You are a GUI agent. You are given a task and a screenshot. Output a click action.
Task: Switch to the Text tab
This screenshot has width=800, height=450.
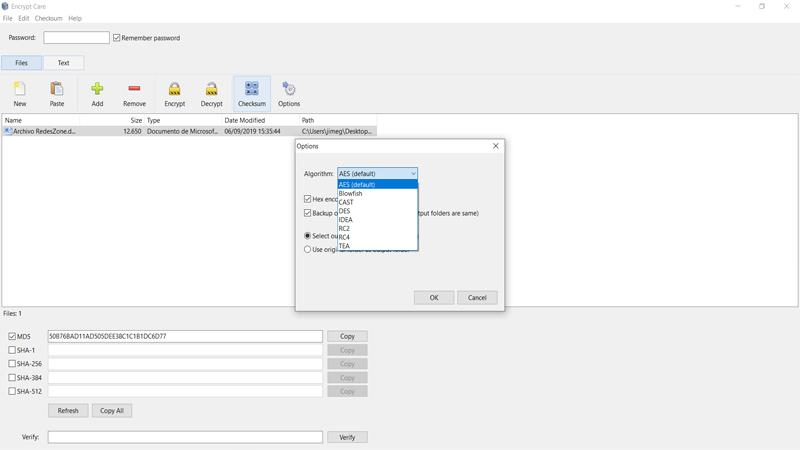pyautogui.click(x=63, y=63)
